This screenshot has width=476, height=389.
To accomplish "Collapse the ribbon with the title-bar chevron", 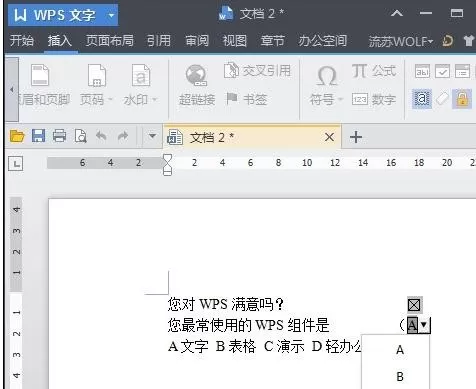I will point(397,13).
